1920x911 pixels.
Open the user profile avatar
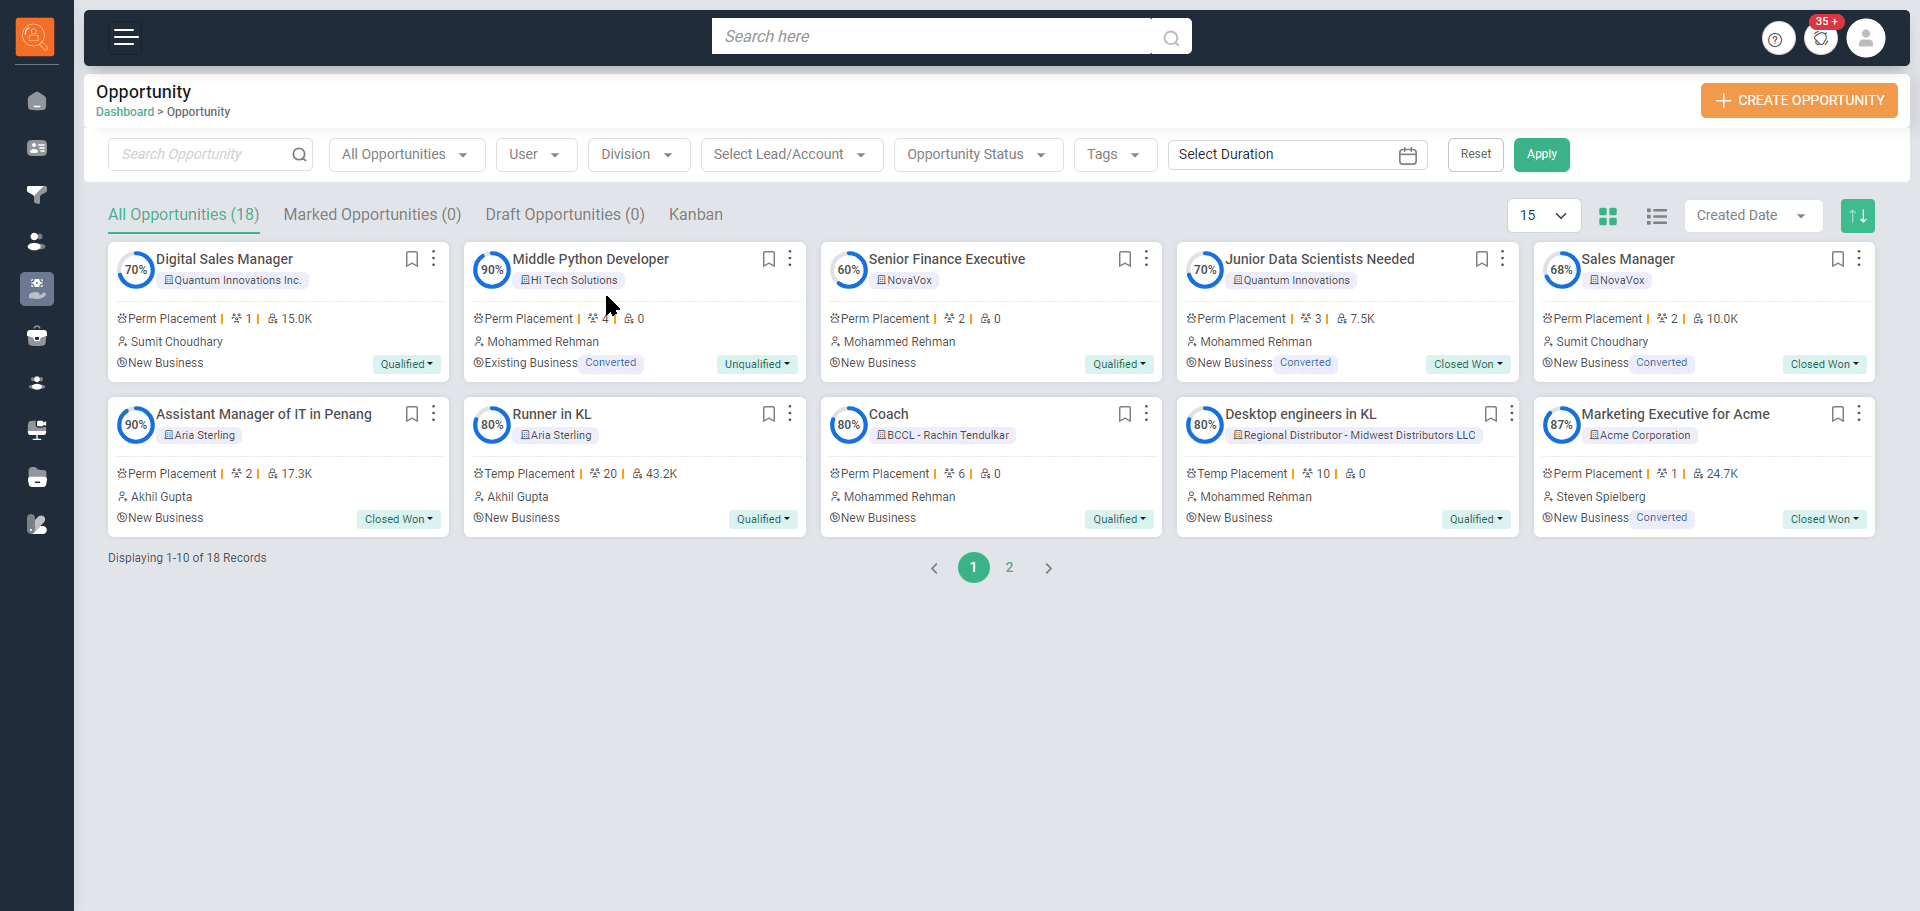click(x=1865, y=39)
